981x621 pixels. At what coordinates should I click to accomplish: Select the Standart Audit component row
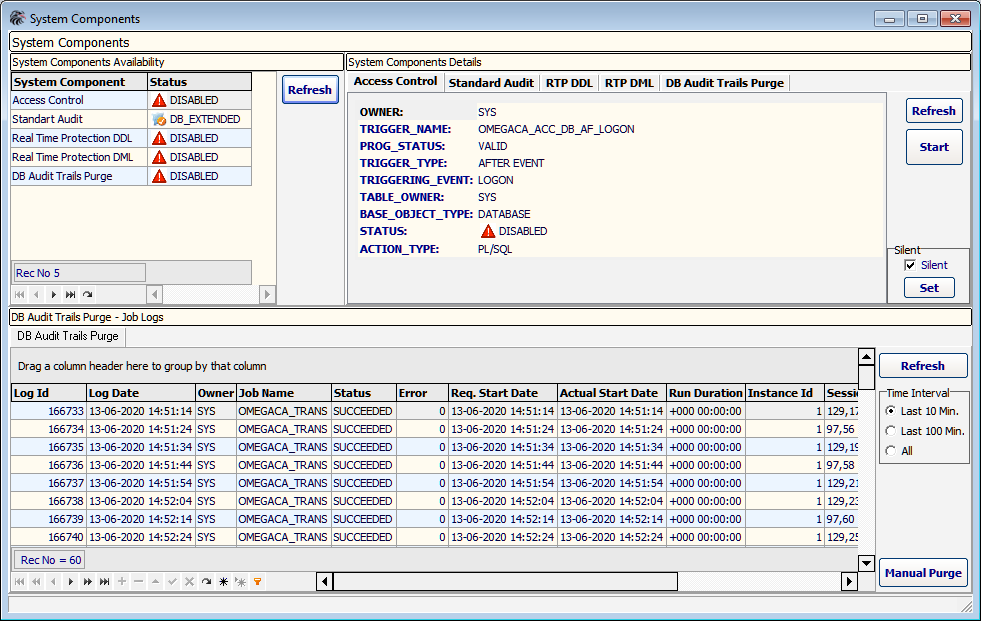click(48, 119)
